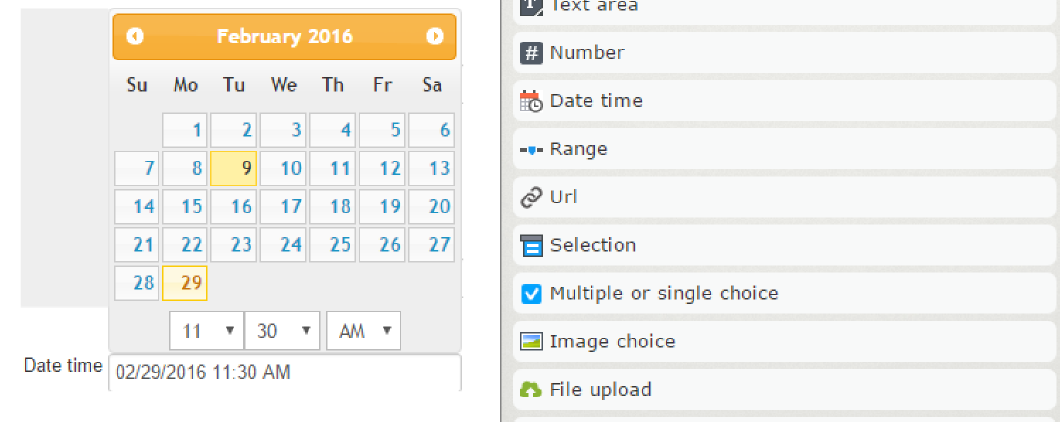
Task: Go to previous month in calendar
Action: [x=136, y=36]
